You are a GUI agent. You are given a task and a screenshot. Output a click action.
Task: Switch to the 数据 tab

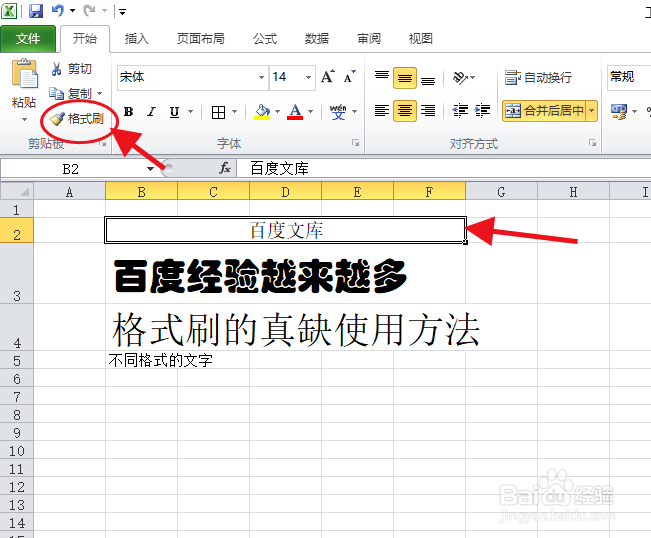pos(317,39)
